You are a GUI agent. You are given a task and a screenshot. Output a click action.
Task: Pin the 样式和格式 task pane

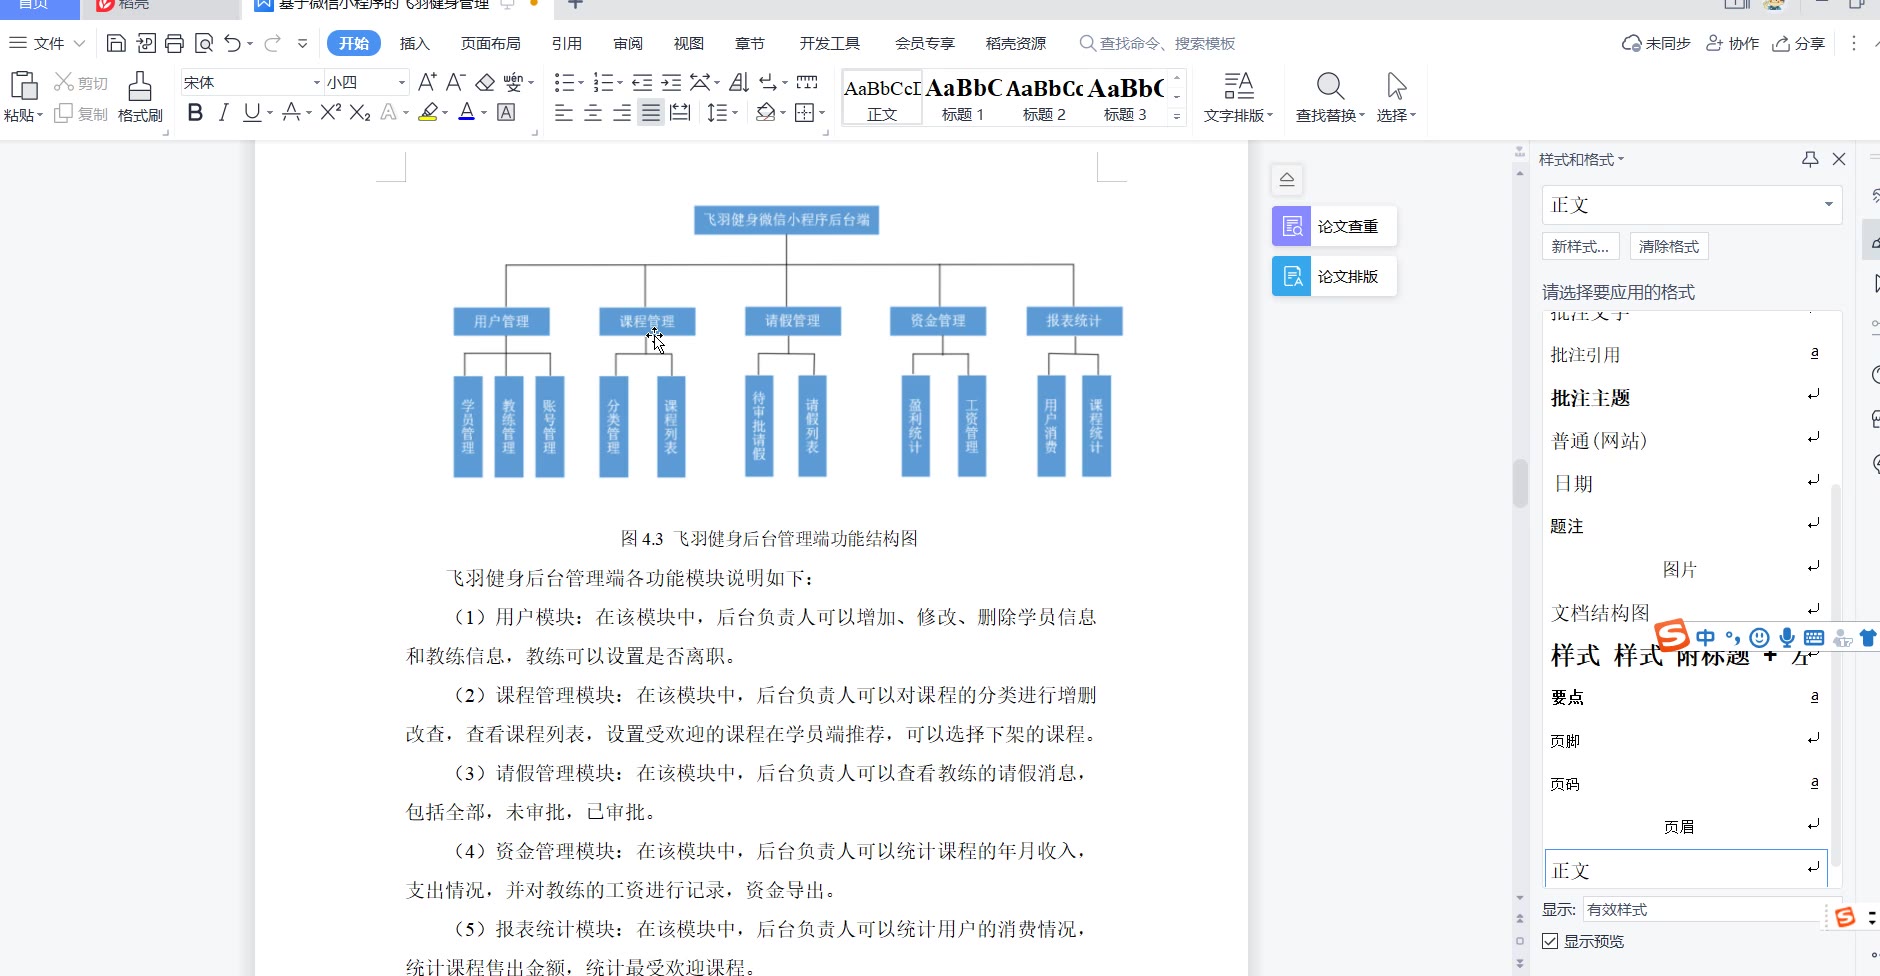coord(1810,159)
